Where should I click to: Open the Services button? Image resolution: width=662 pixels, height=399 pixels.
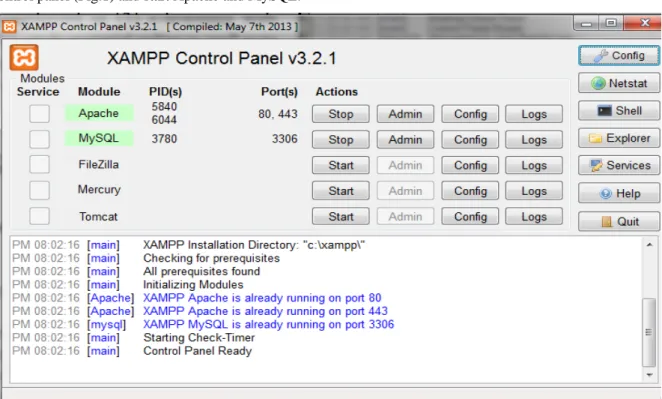click(x=619, y=166)
